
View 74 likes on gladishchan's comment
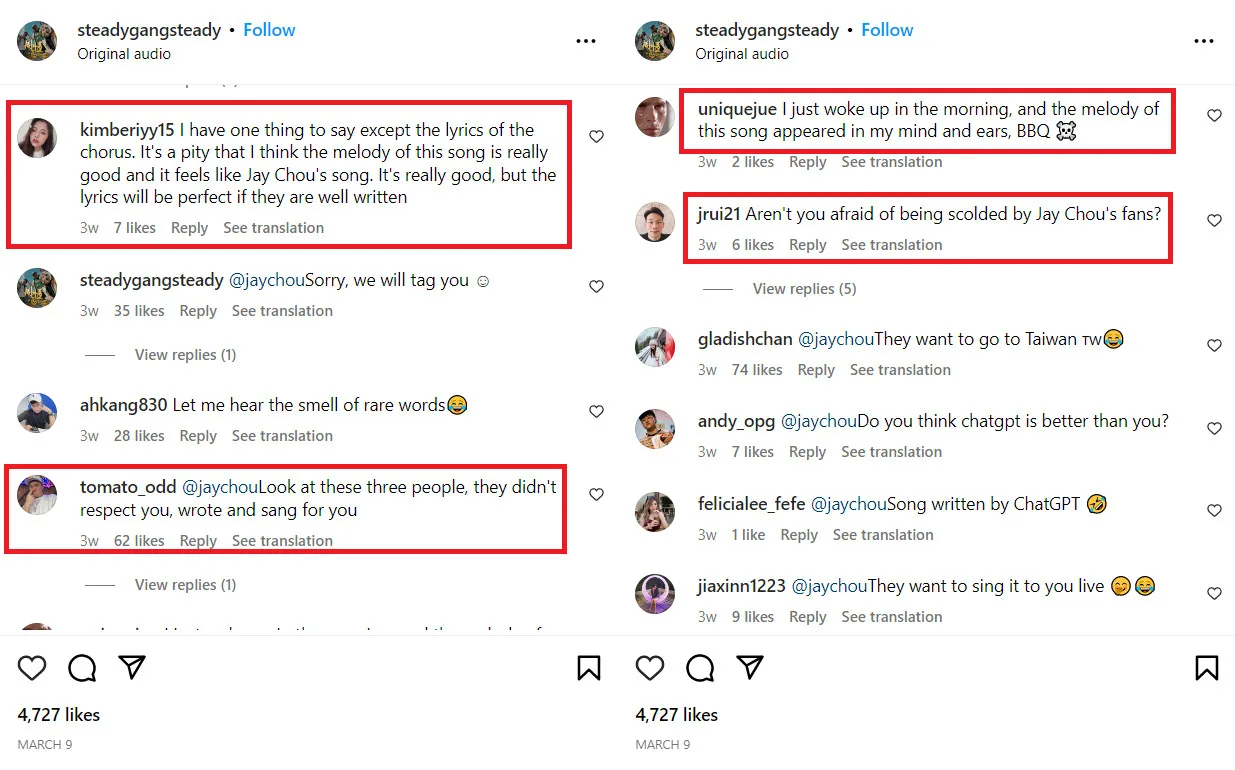756,370
